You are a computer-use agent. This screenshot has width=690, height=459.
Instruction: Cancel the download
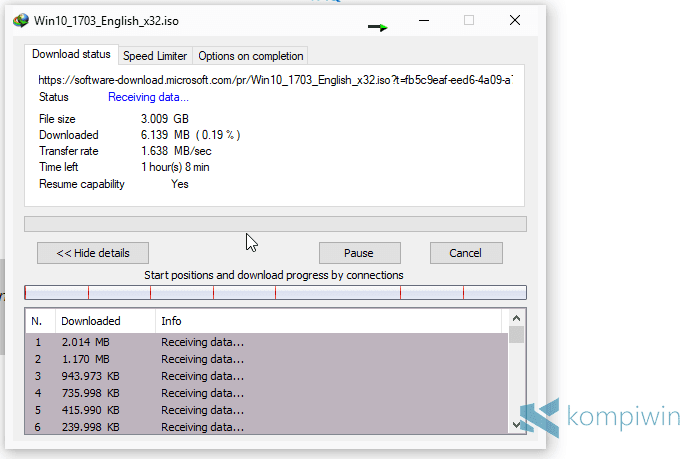click(x=466, y=253)
